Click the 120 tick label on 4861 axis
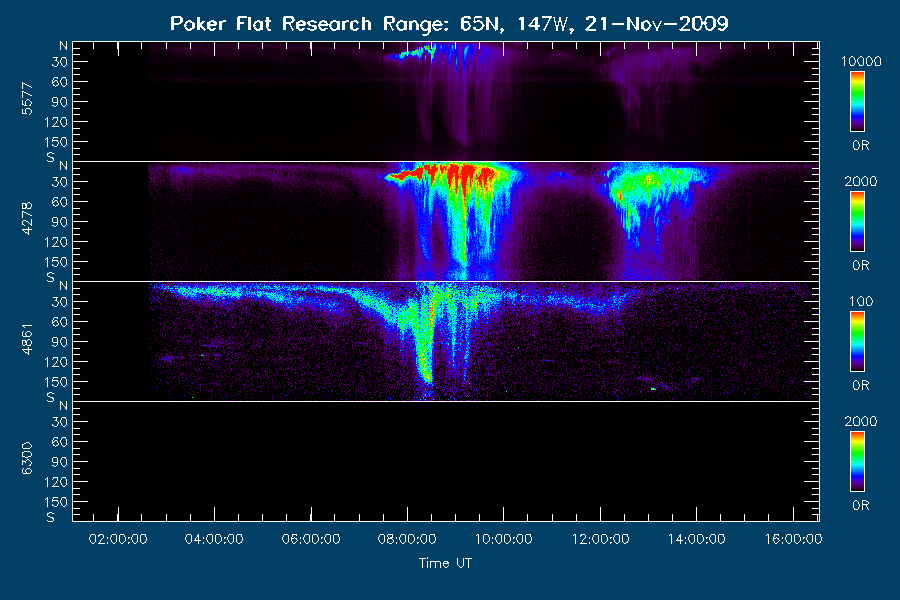Screen dimensions: 900x600 pyautogui.click(x=56, y=362)
